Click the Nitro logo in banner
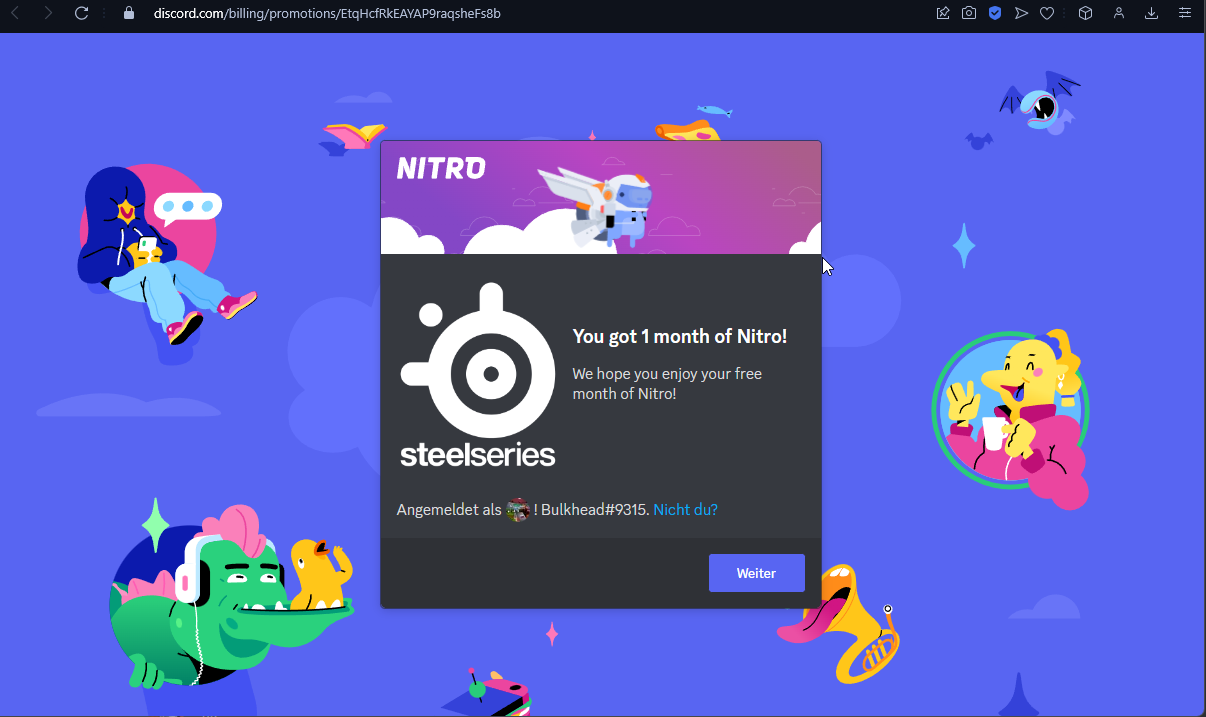Screen dimensions: 1206x717 441,168
